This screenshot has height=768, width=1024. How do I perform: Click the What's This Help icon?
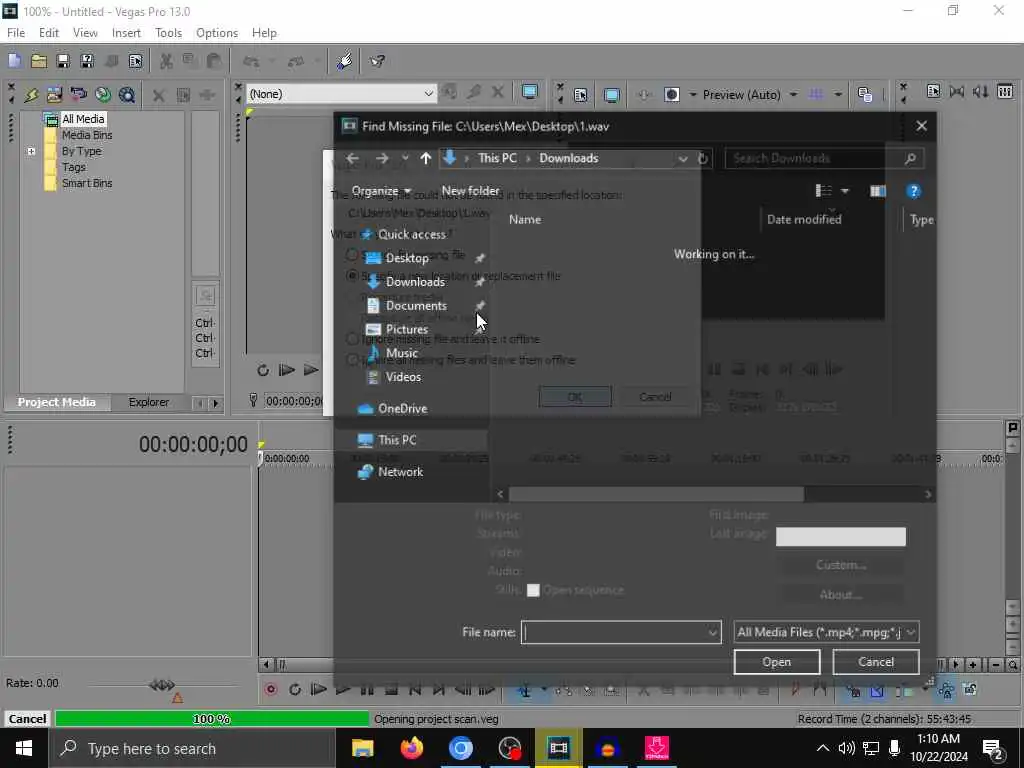click(377, 61)
